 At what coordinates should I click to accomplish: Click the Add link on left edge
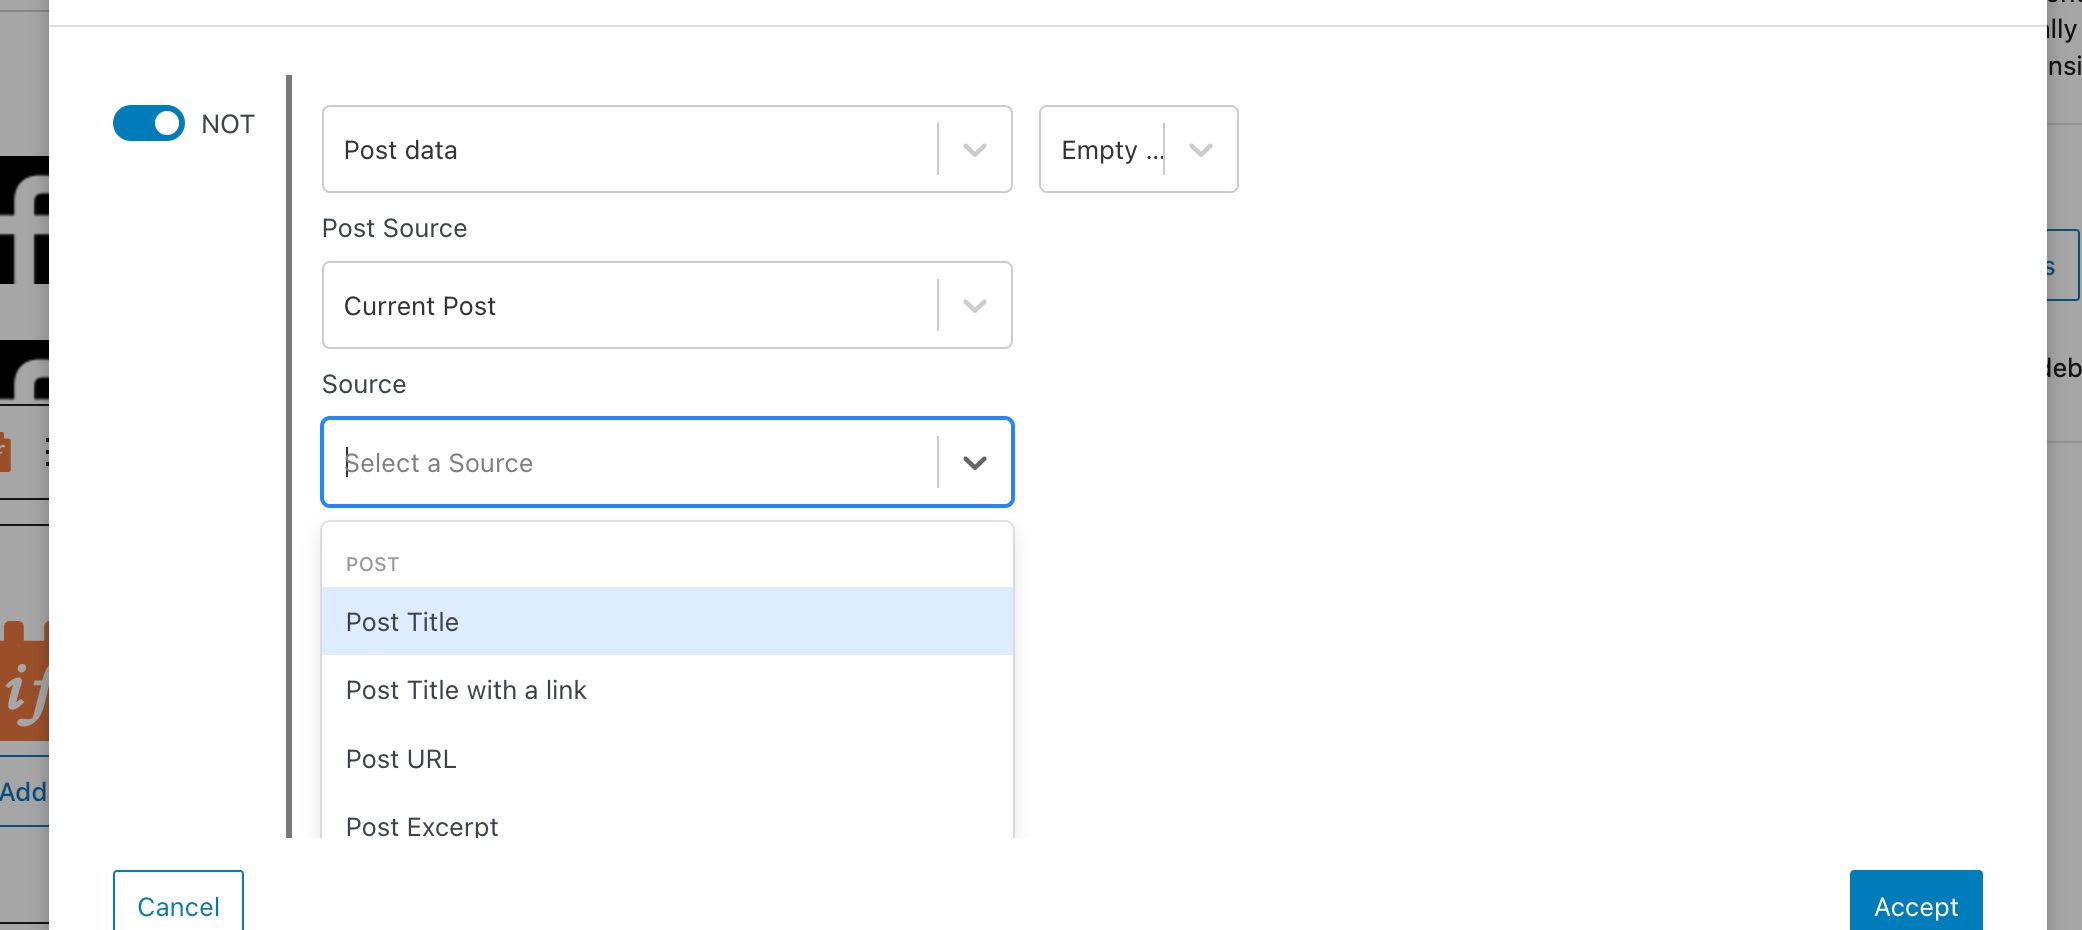click(24, 792)
